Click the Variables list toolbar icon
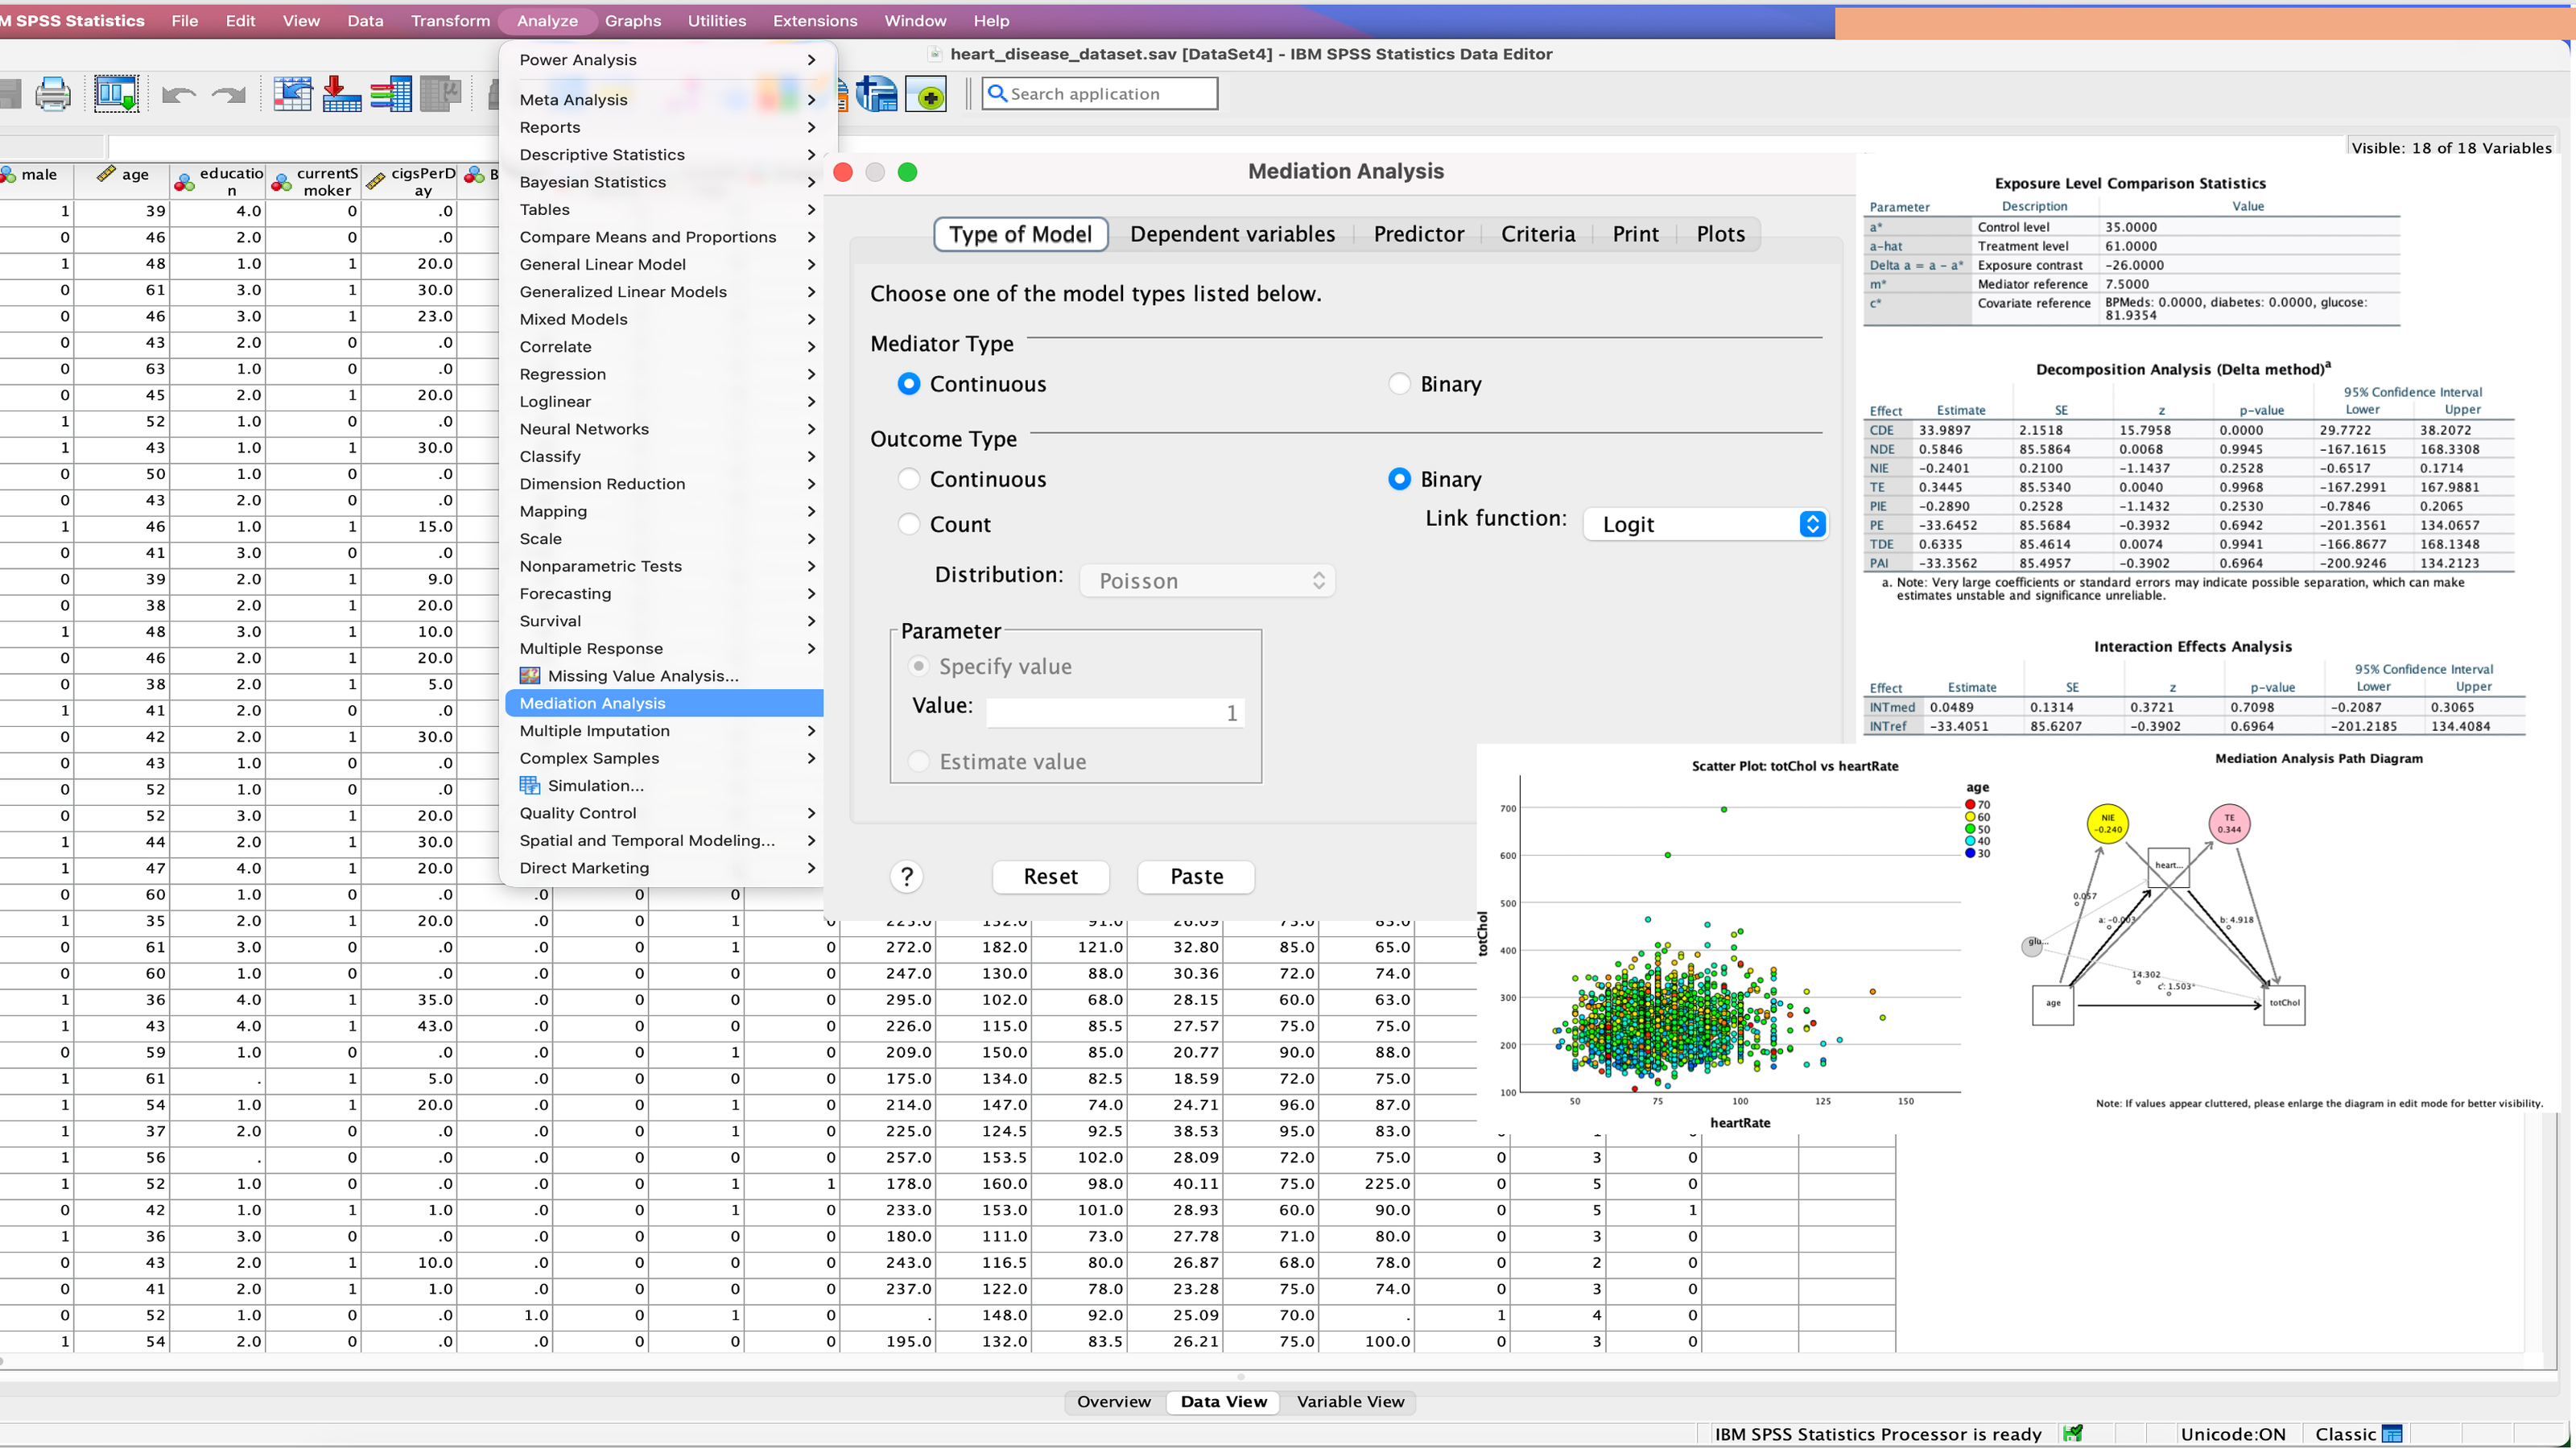This screenshot has height=1449, width=2576. [390, 94]
